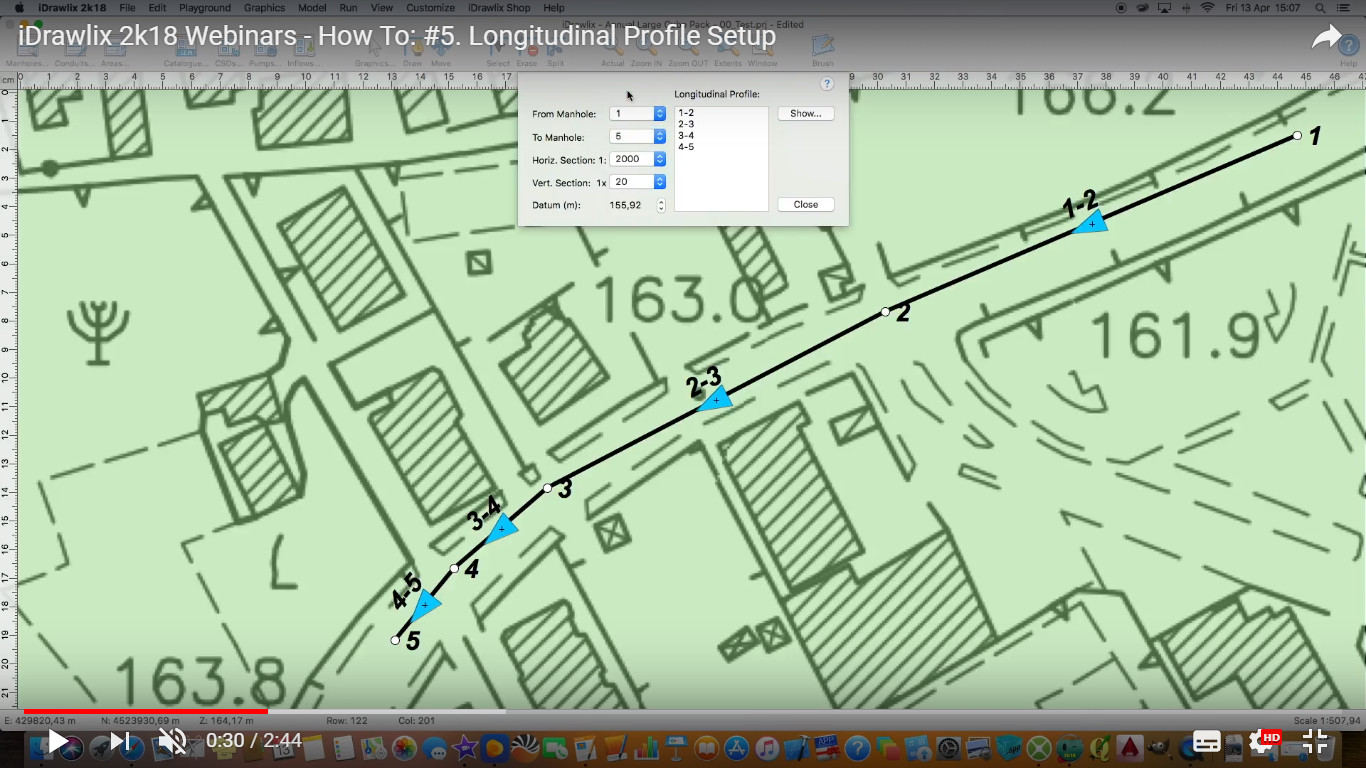This screenshot has height=768, width=1366.
Task: Open the iDrawlix Shop menu
Action: click(499, 7)
